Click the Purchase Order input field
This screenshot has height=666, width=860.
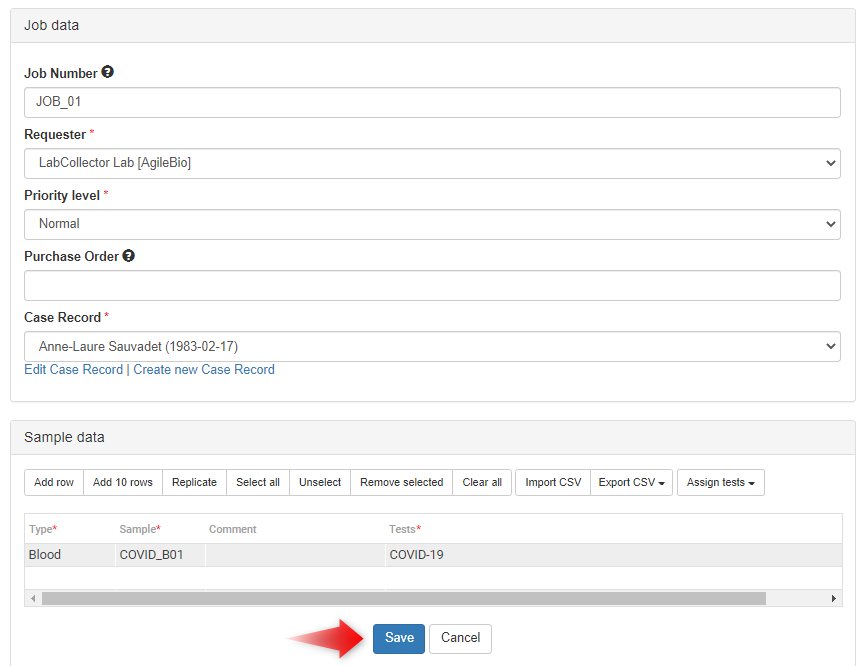432,285
